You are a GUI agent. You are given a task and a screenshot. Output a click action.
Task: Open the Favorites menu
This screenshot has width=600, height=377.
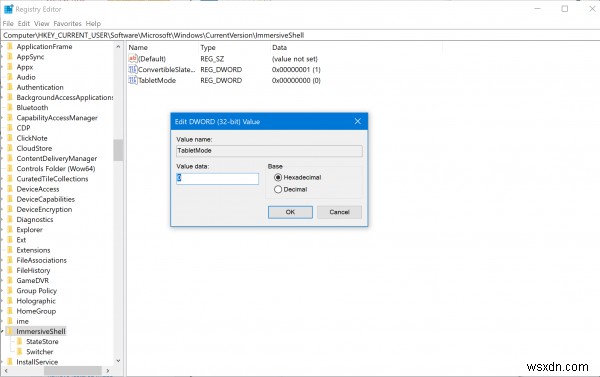tap(67, 24)
